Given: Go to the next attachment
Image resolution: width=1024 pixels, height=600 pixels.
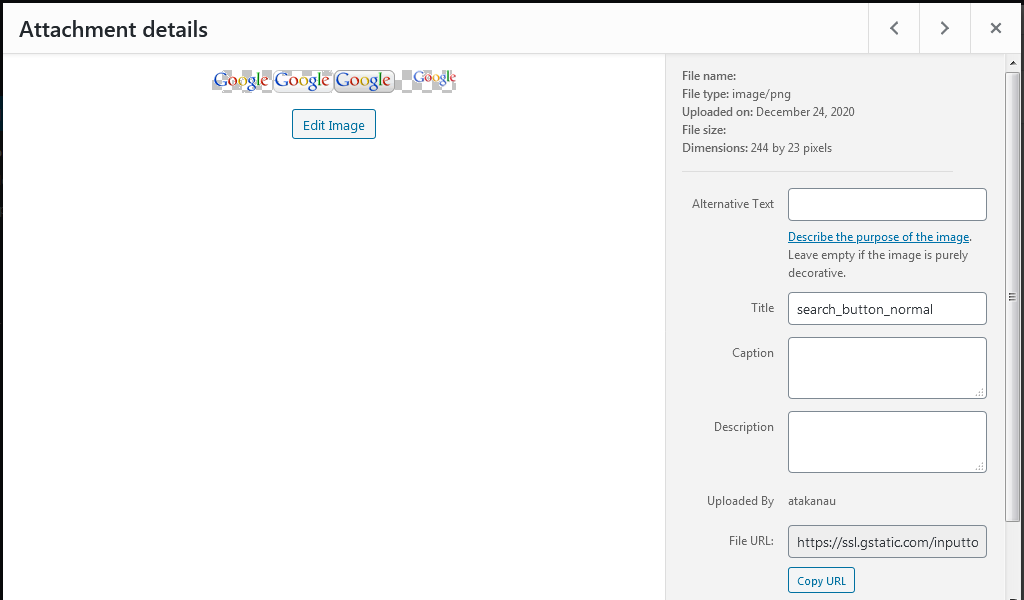Looking at the screenshot, I should pos(945,28).
